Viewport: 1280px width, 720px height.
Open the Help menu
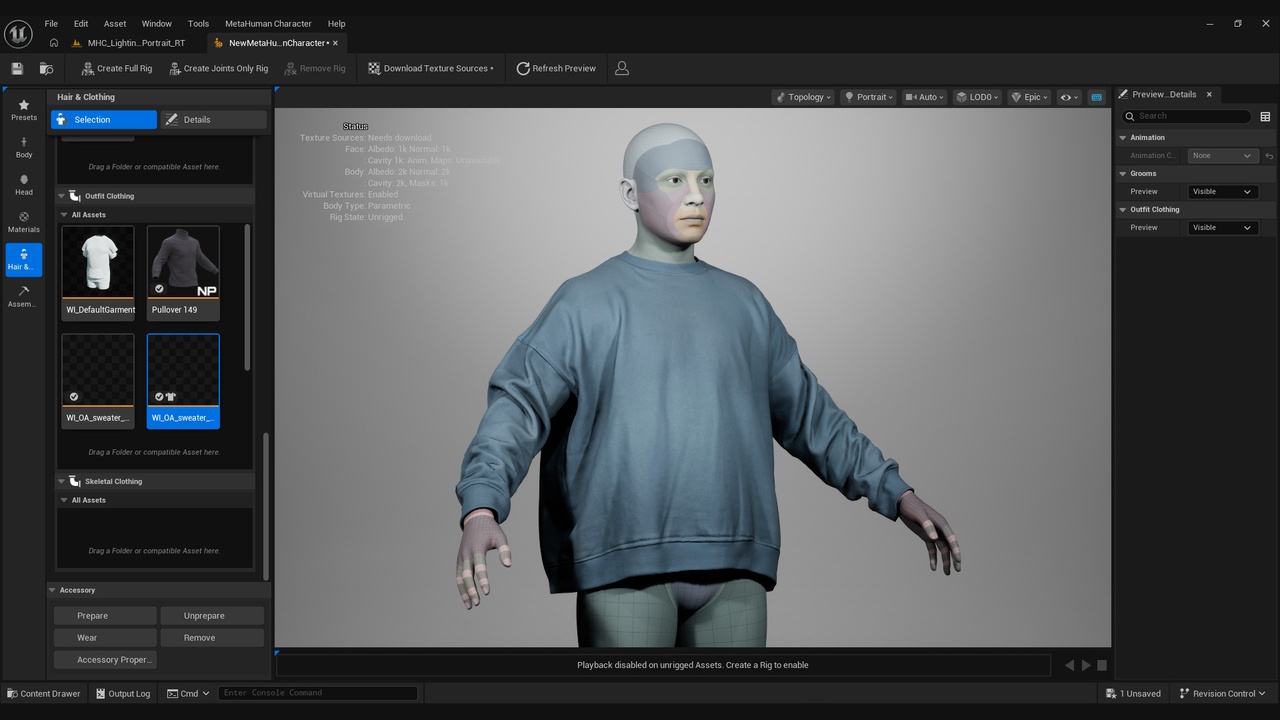337,23
